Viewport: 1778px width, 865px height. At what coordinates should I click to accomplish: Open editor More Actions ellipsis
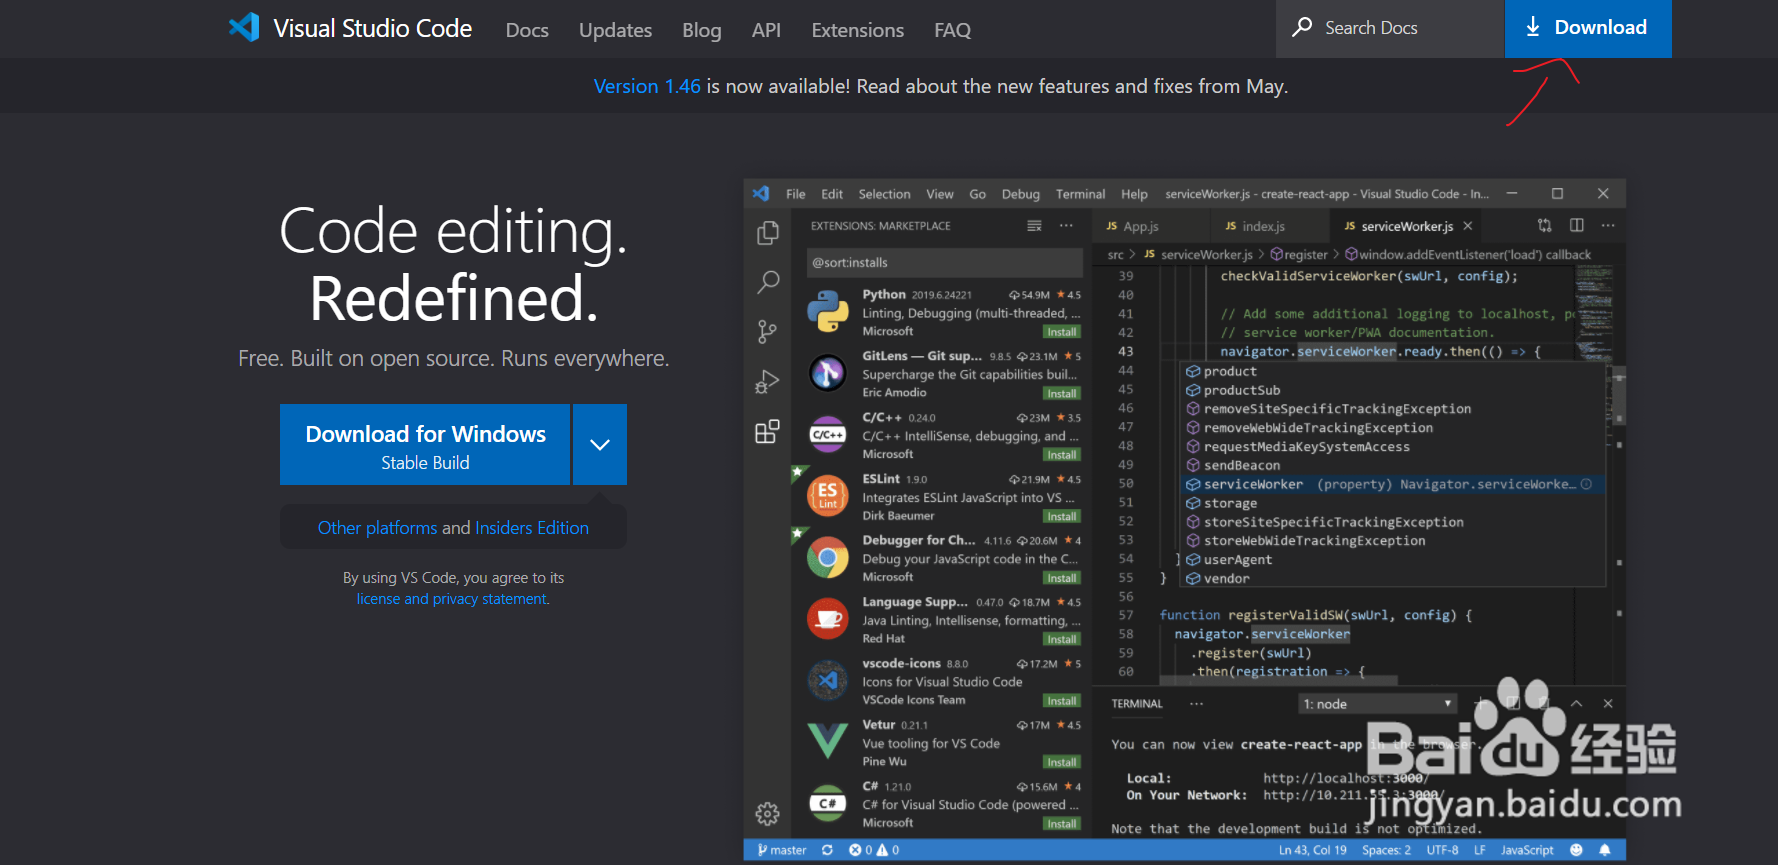(1608, 225)
